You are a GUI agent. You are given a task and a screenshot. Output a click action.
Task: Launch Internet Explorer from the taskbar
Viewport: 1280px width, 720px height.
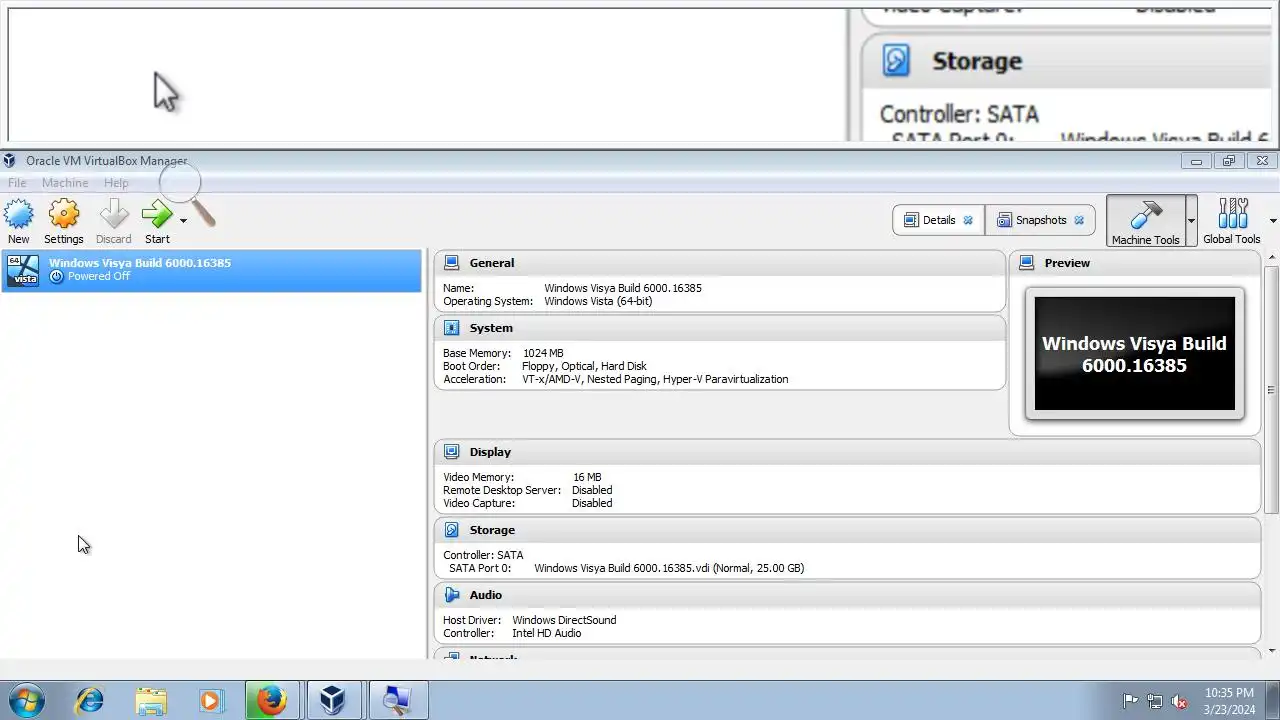(x=90, y=700)
